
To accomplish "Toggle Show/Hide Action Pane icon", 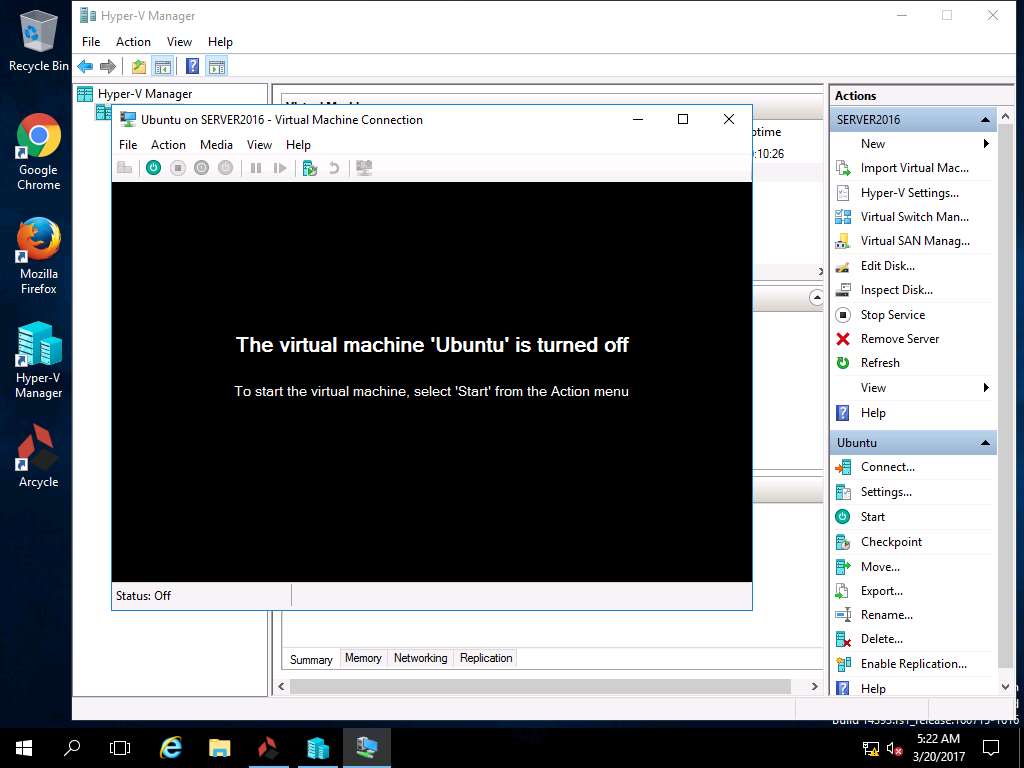I will click(x=217, y=66).
